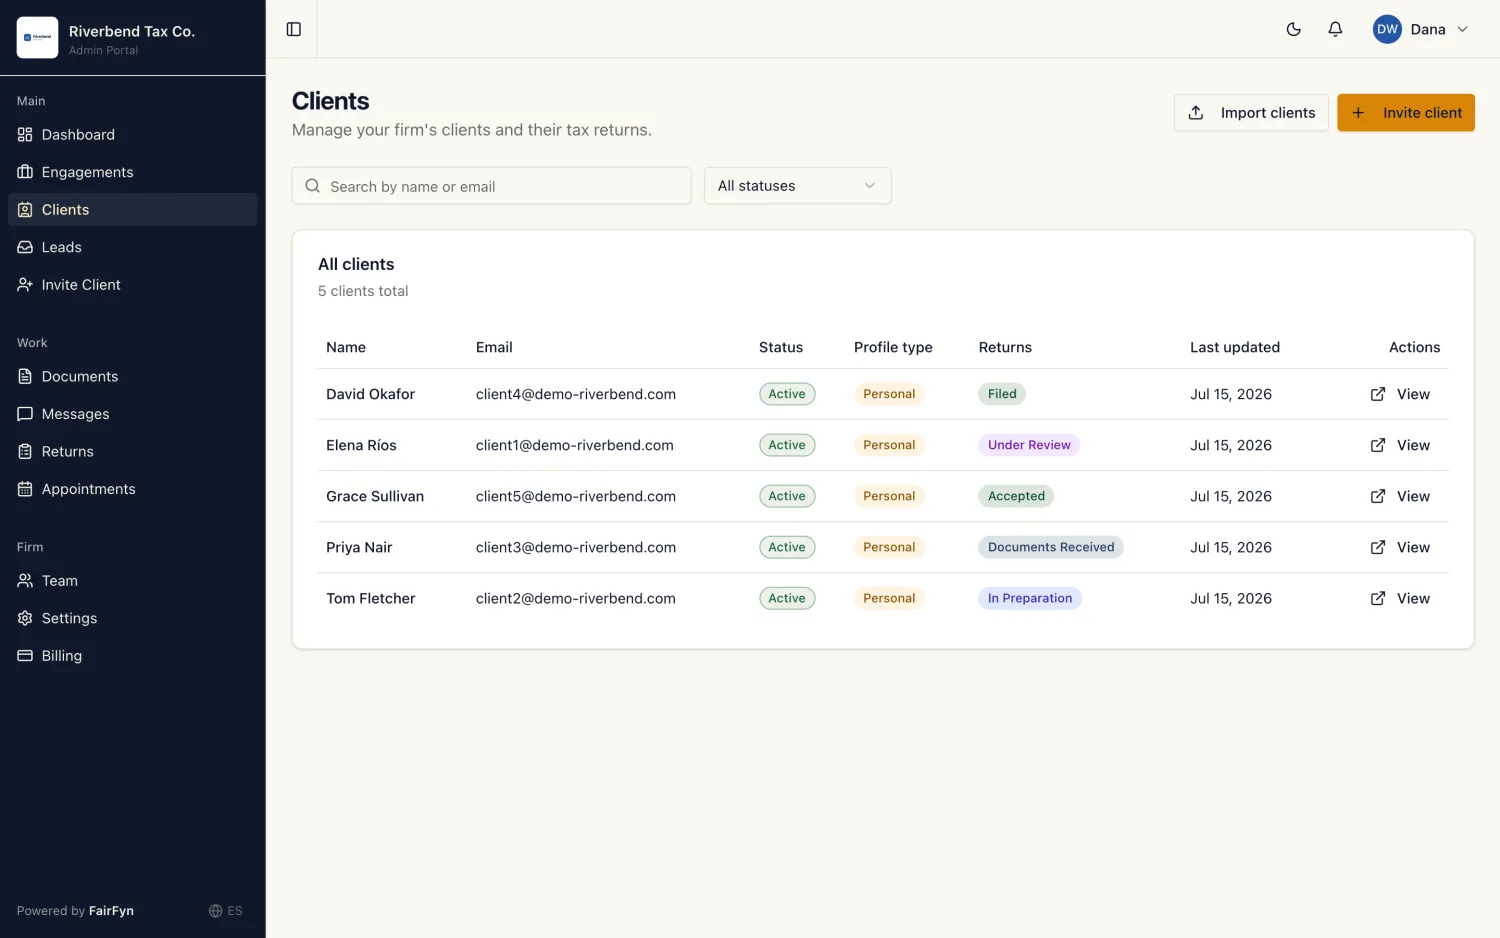The height and width of the screenshot is (938, 1500).
Task: Click the Settings gear icon
Action: [25, 618]
